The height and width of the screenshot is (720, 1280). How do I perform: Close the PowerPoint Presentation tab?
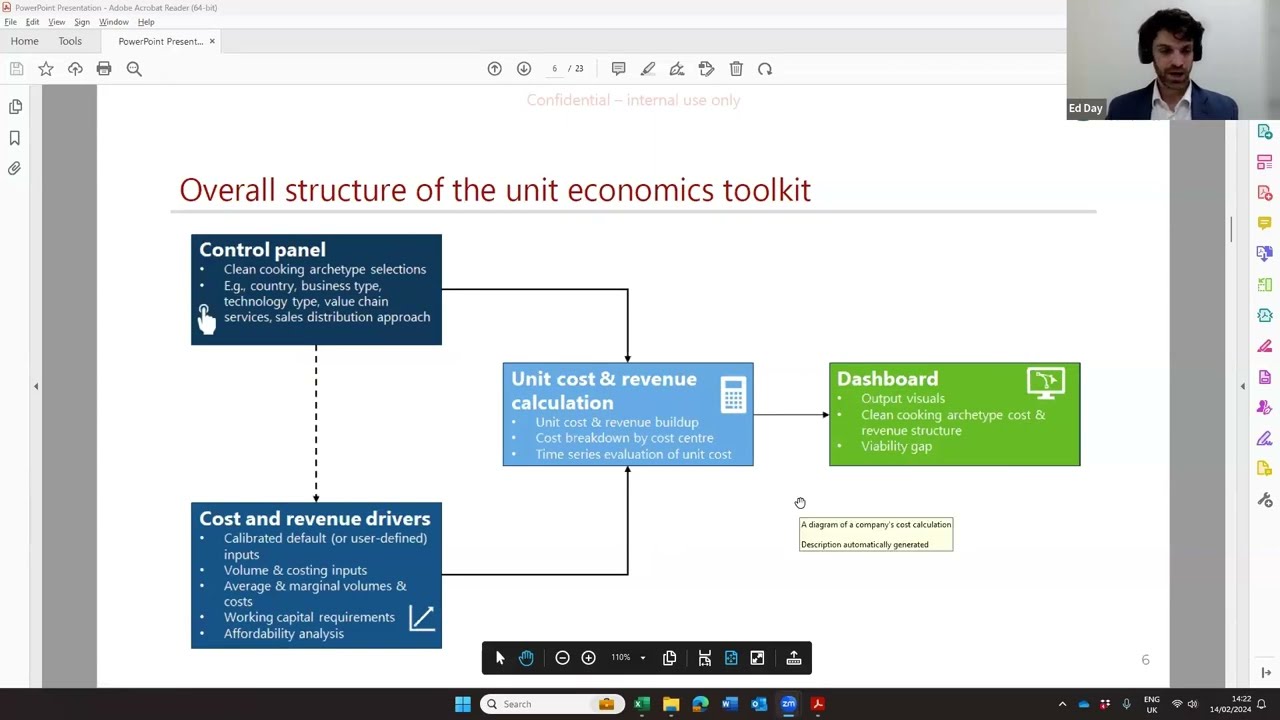coord(212,41)
